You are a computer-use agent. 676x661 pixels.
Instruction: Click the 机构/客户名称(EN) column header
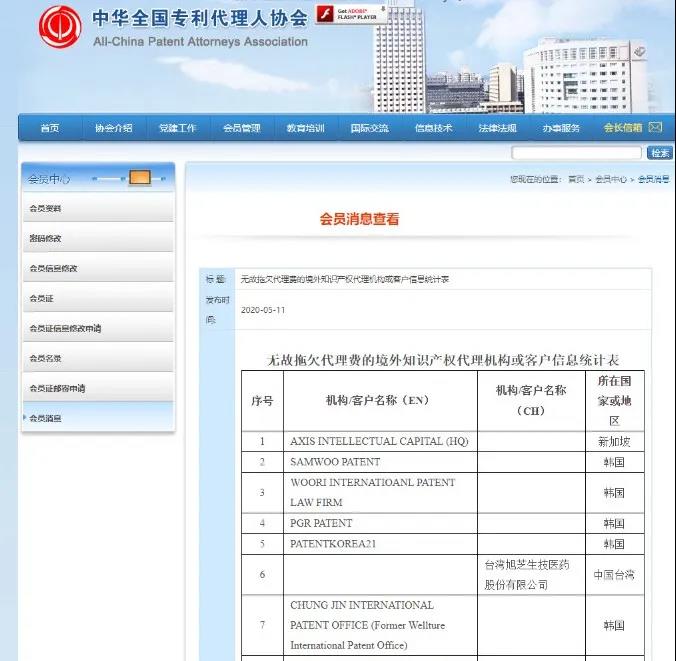pyautogui.click(x=380, y=401)
